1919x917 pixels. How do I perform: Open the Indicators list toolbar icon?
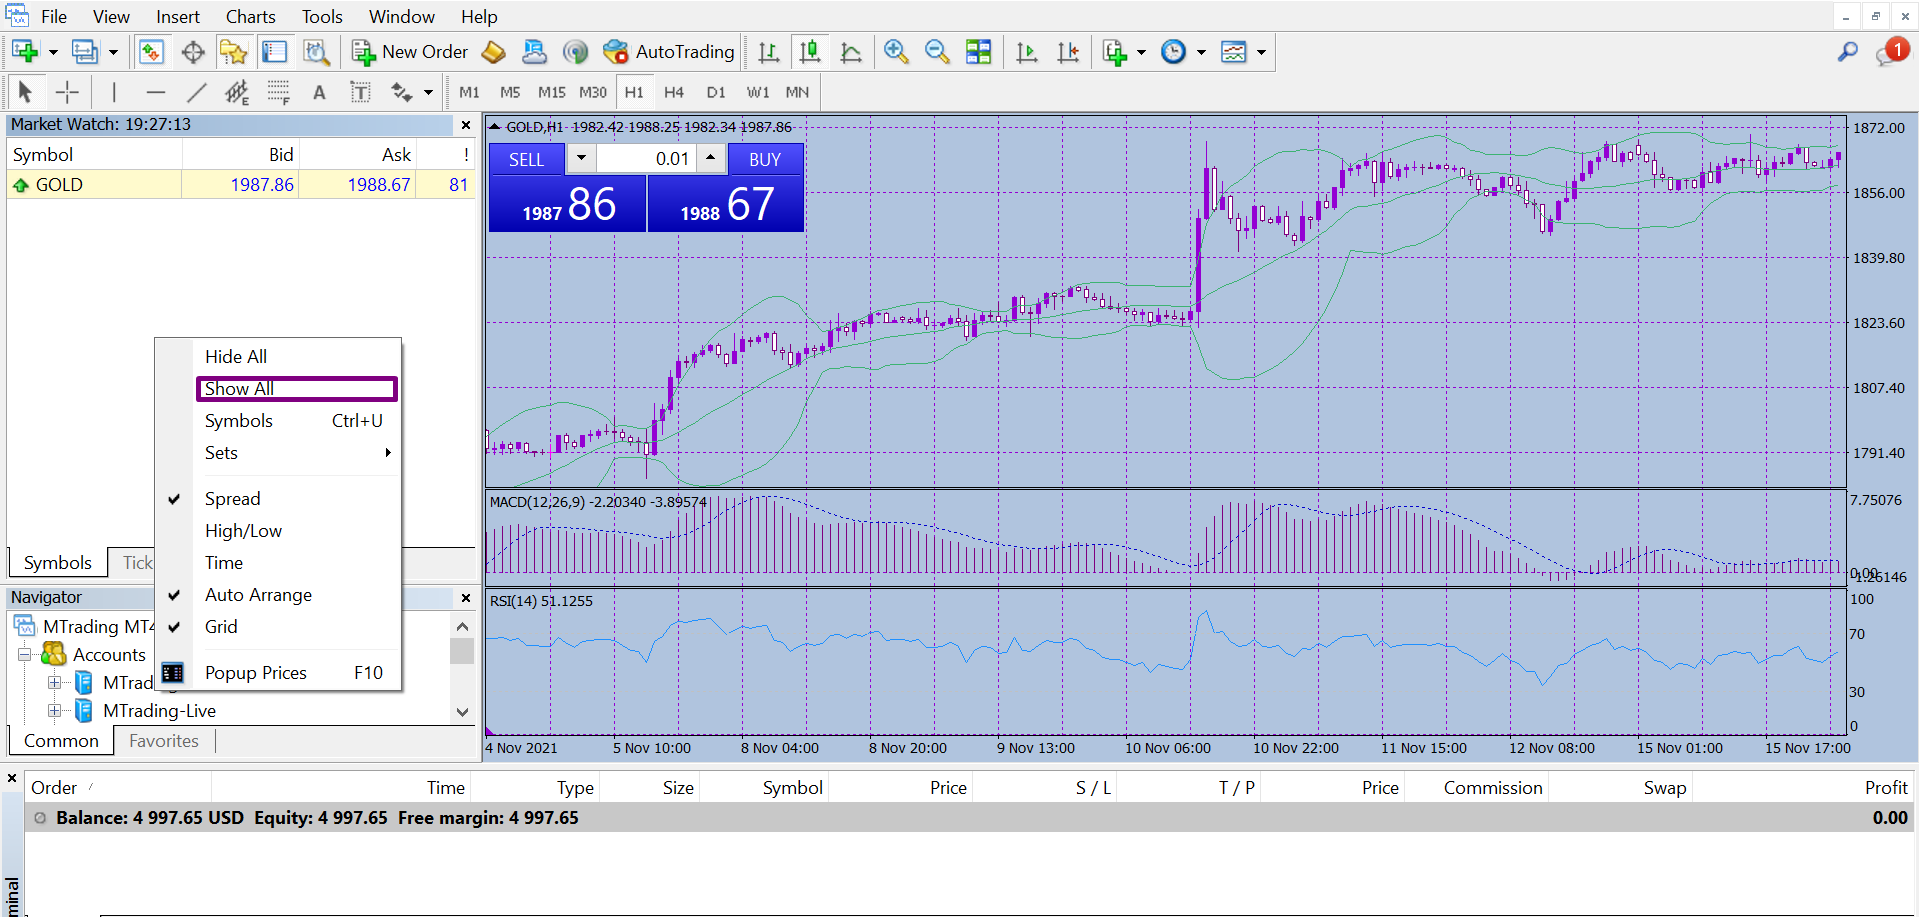pyautogui.click(x=1114, y=52)
